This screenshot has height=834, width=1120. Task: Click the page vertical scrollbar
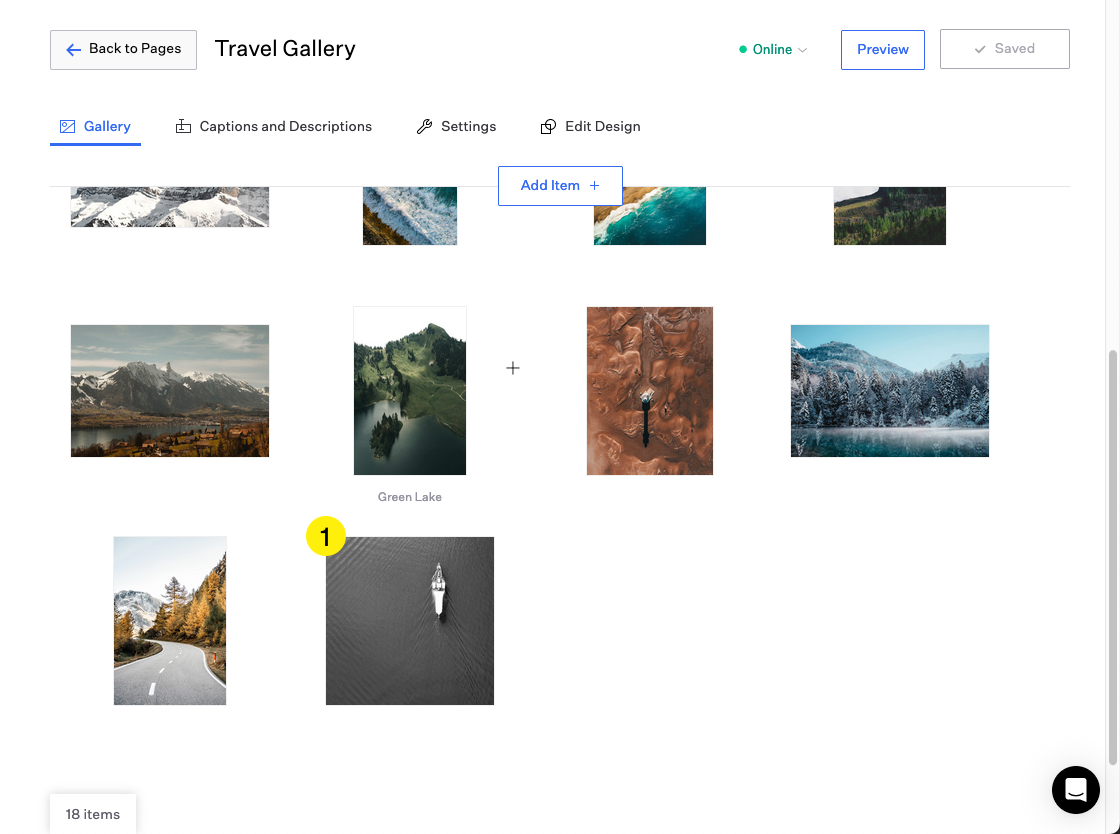[1113, 557]
